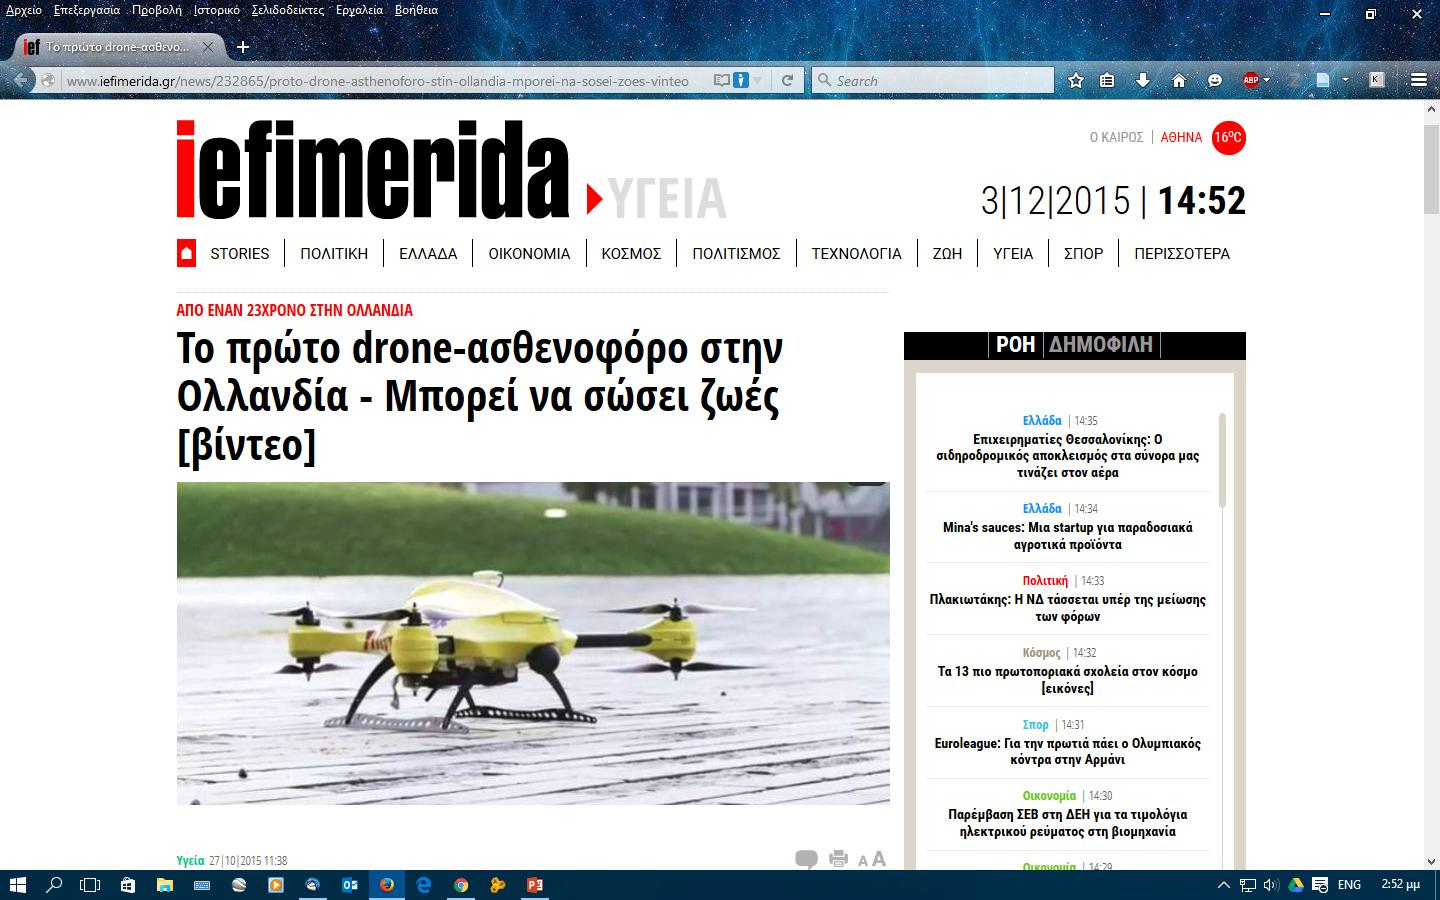Open a new browser tab
The height and width of the screenshot is (900, 1440).
pos(242,47)
